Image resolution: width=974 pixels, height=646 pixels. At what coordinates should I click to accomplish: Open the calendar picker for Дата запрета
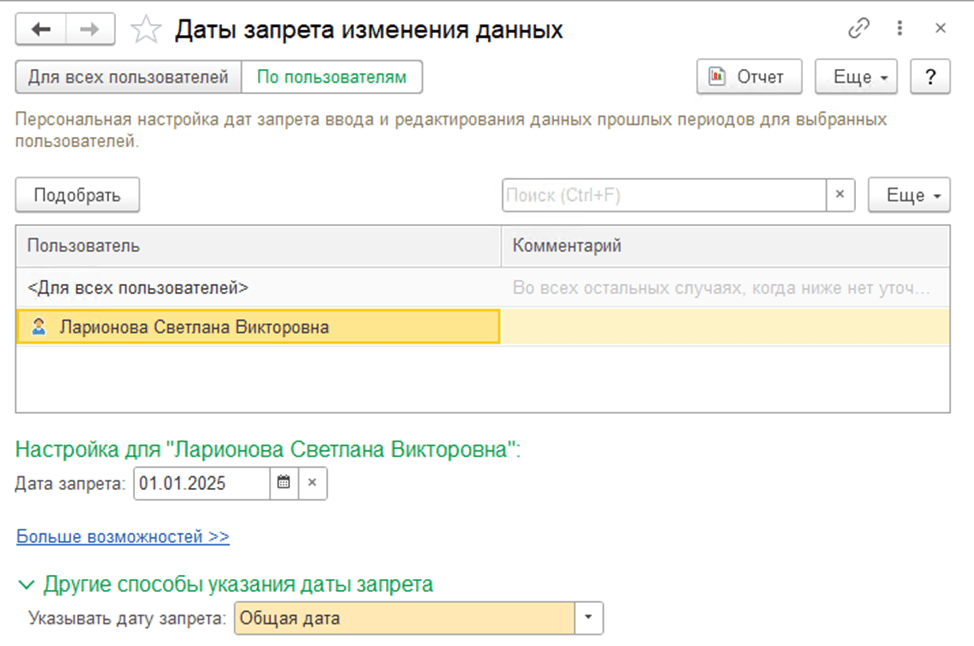tap(283, 483)
